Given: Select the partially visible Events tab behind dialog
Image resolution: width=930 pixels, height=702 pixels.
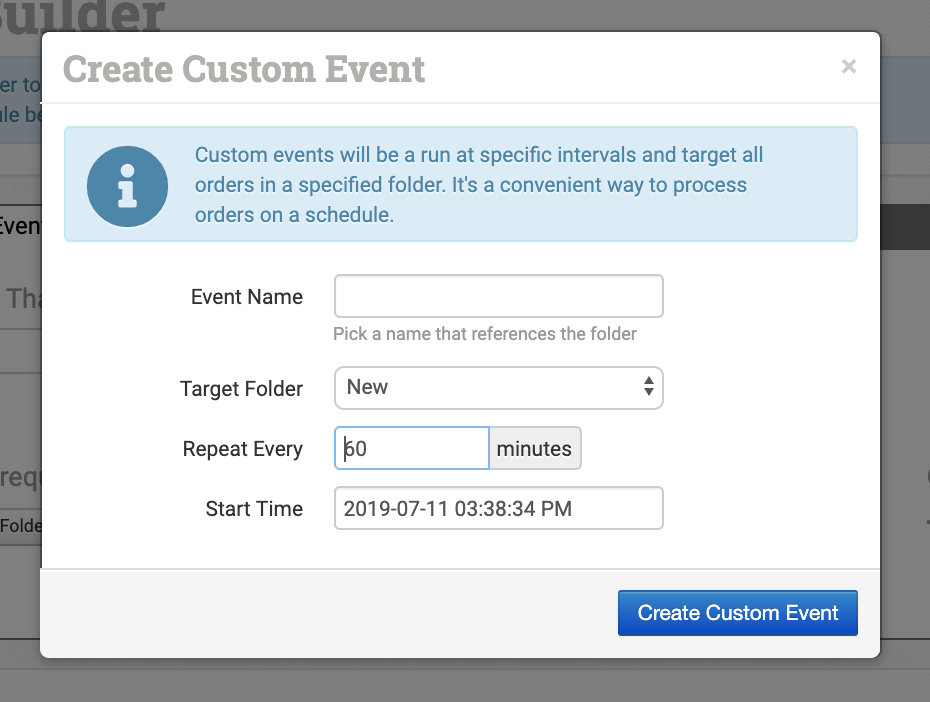Looking at the screenshot, I should (19, 226).
